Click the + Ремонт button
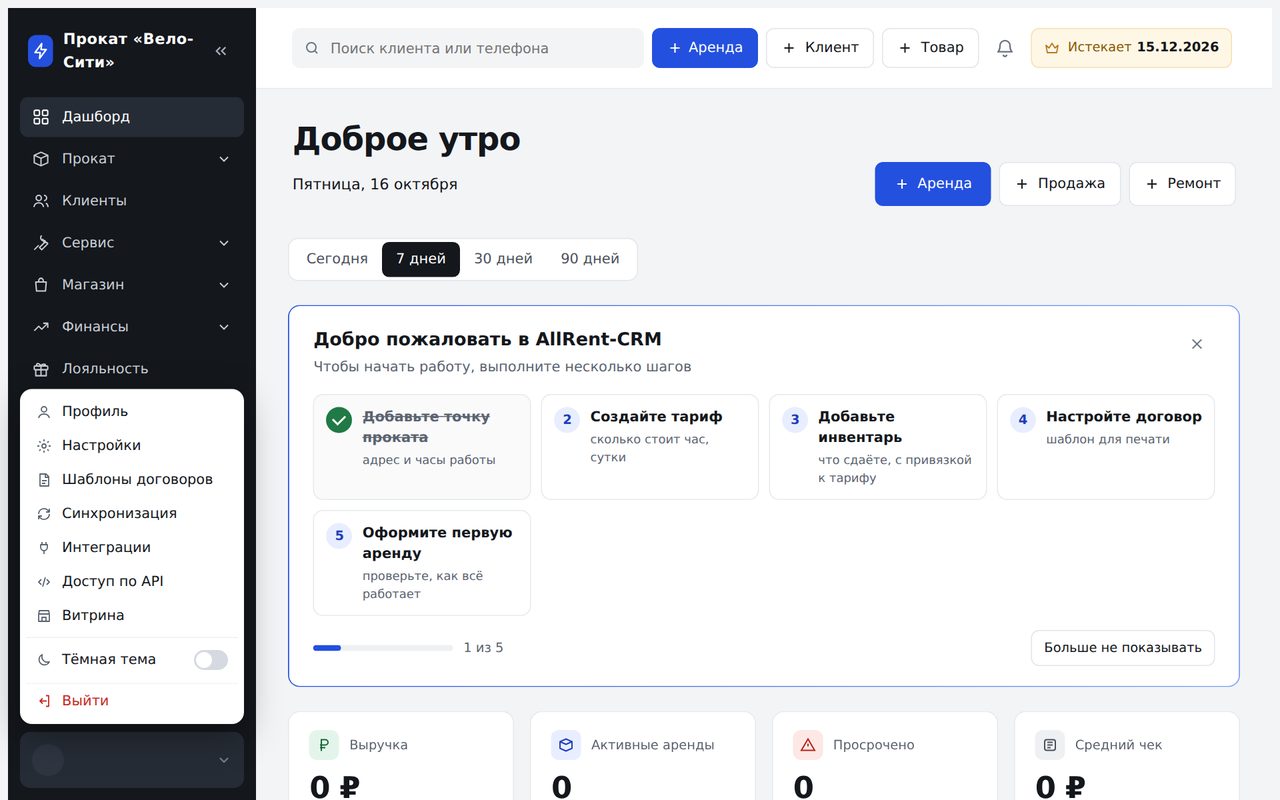The width and height of the screenshot is (1280, 800). [1183, 184]
